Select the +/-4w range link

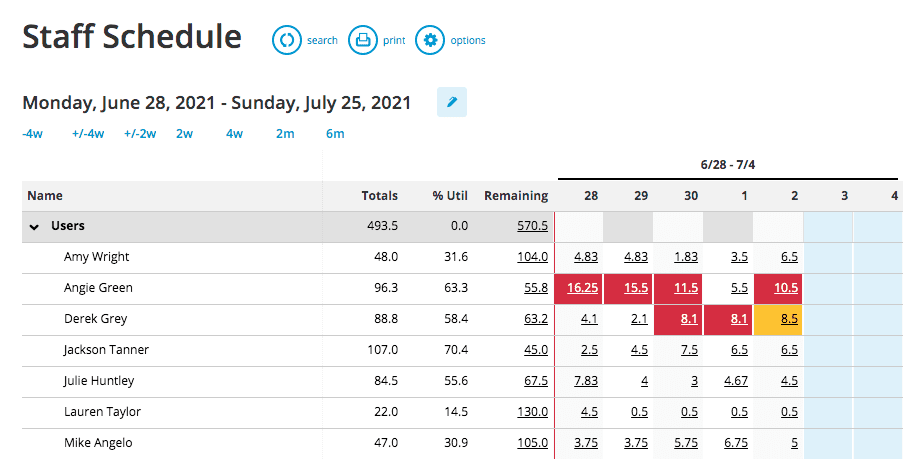point(88,134)
